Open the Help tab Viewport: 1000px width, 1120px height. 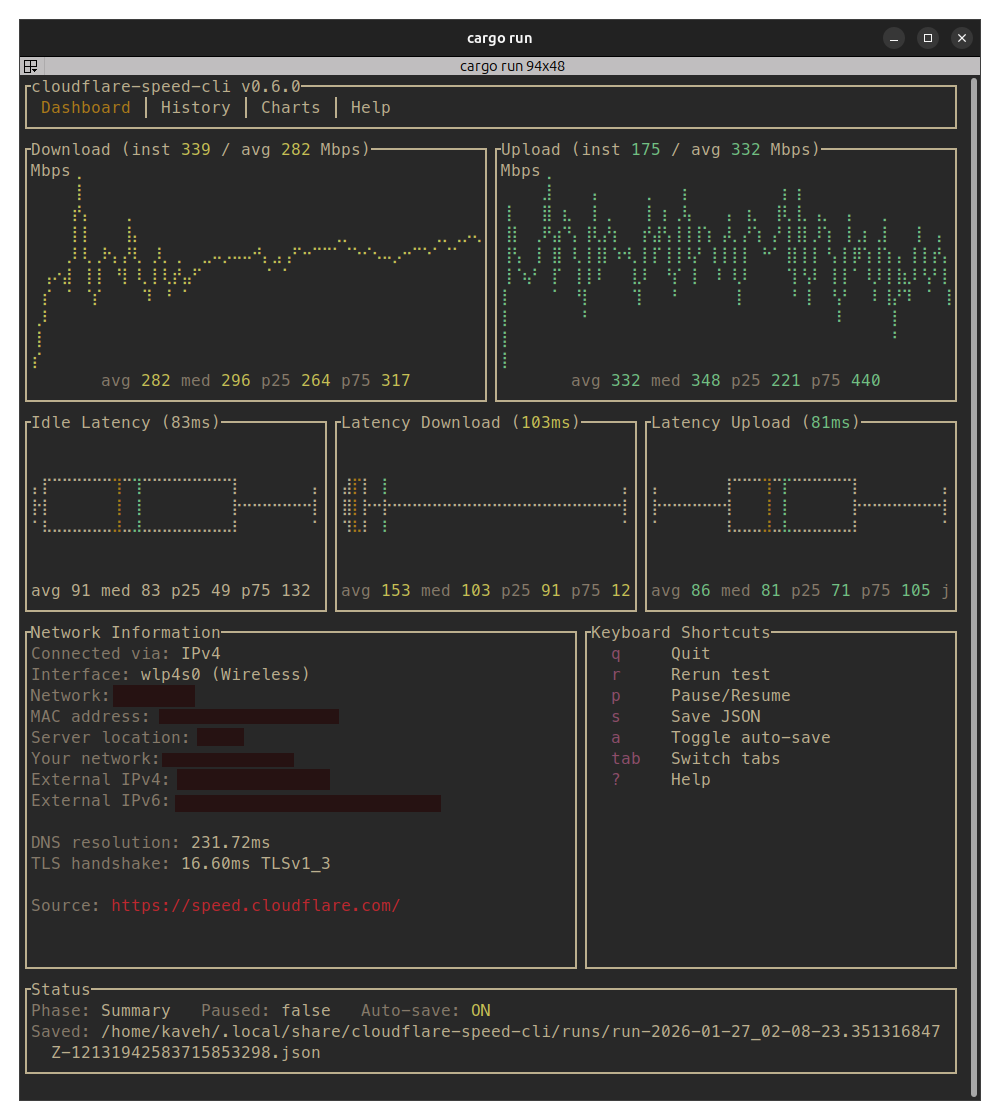coord(370,107)
